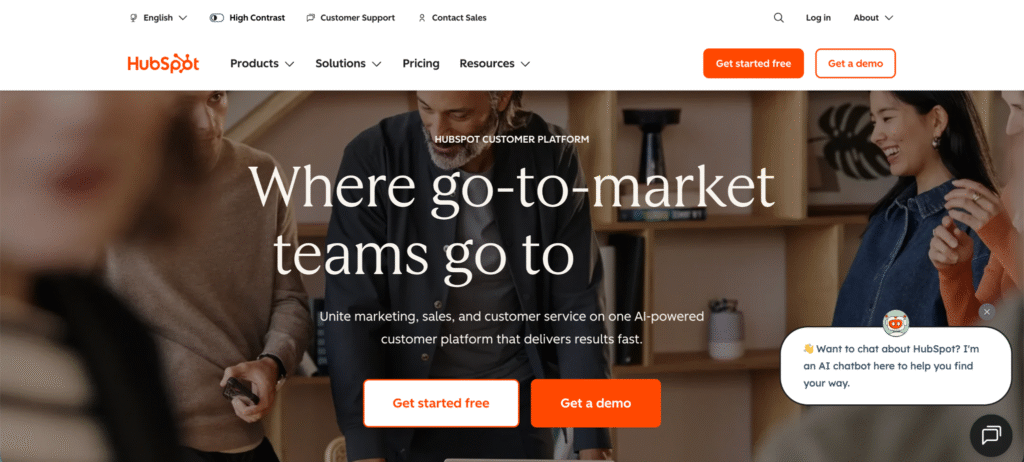Screen dimensions: 1024x462
Task: Open the chat widget bubble icon
Action: (x=991, y=435)
